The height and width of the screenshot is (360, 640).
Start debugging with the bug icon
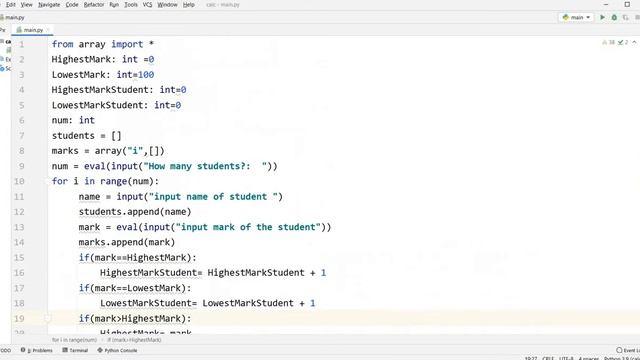pos(614,18)
